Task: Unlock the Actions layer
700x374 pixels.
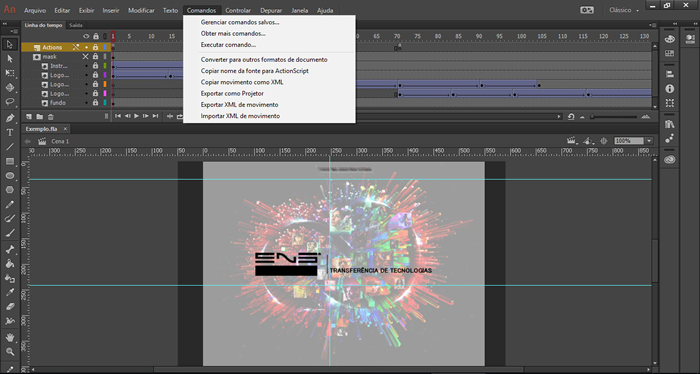Action: [95, 47]
